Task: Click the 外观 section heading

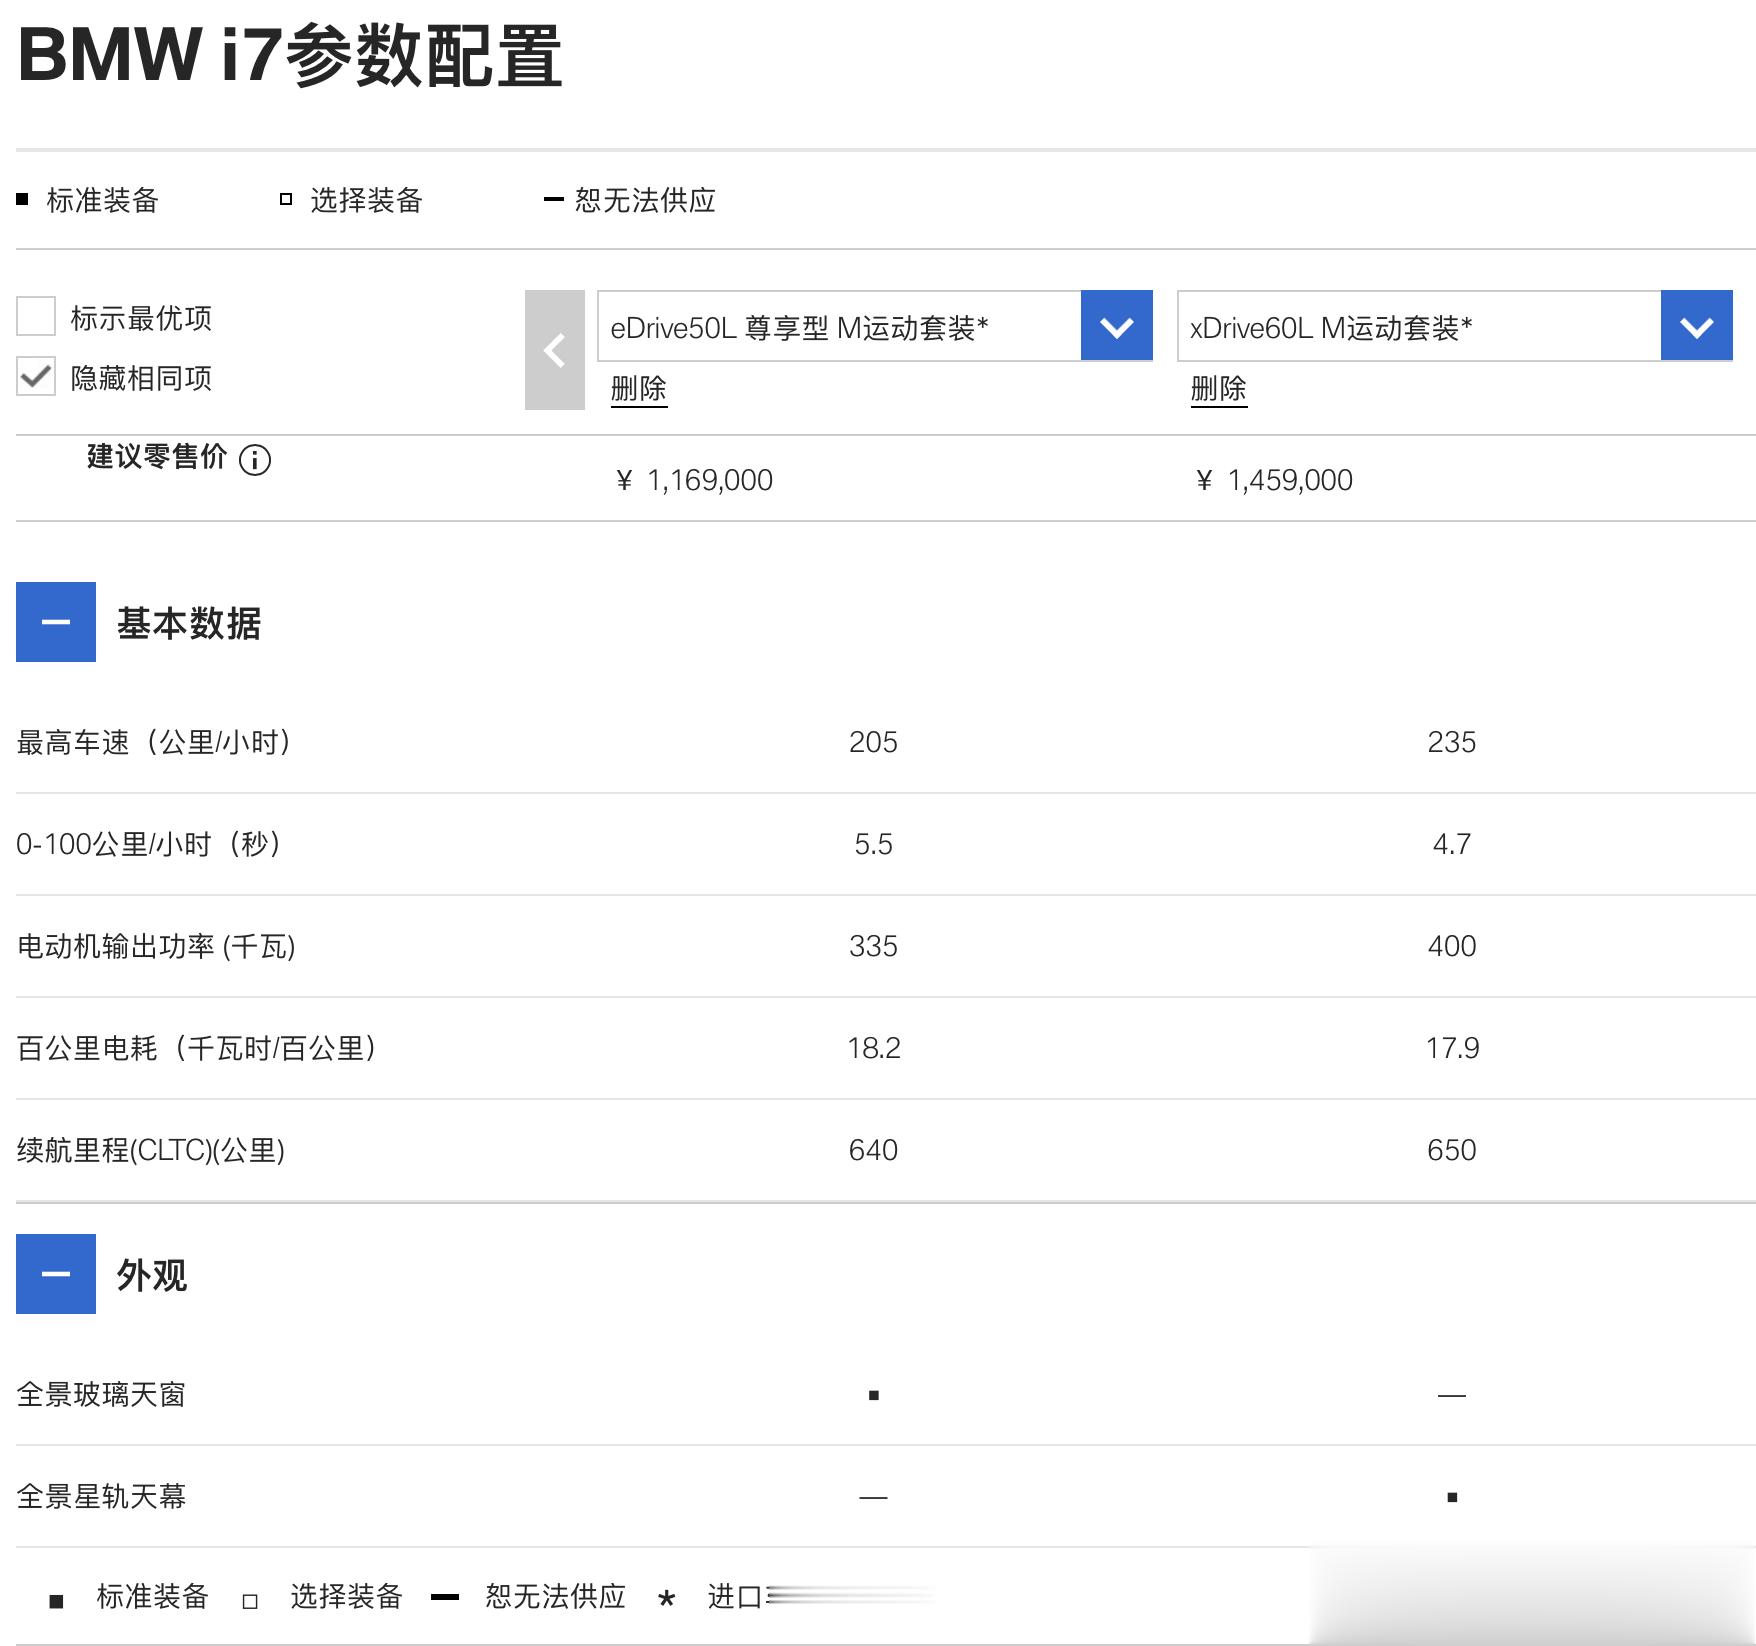Action: pyautogui.click(x=152, y=1275)
